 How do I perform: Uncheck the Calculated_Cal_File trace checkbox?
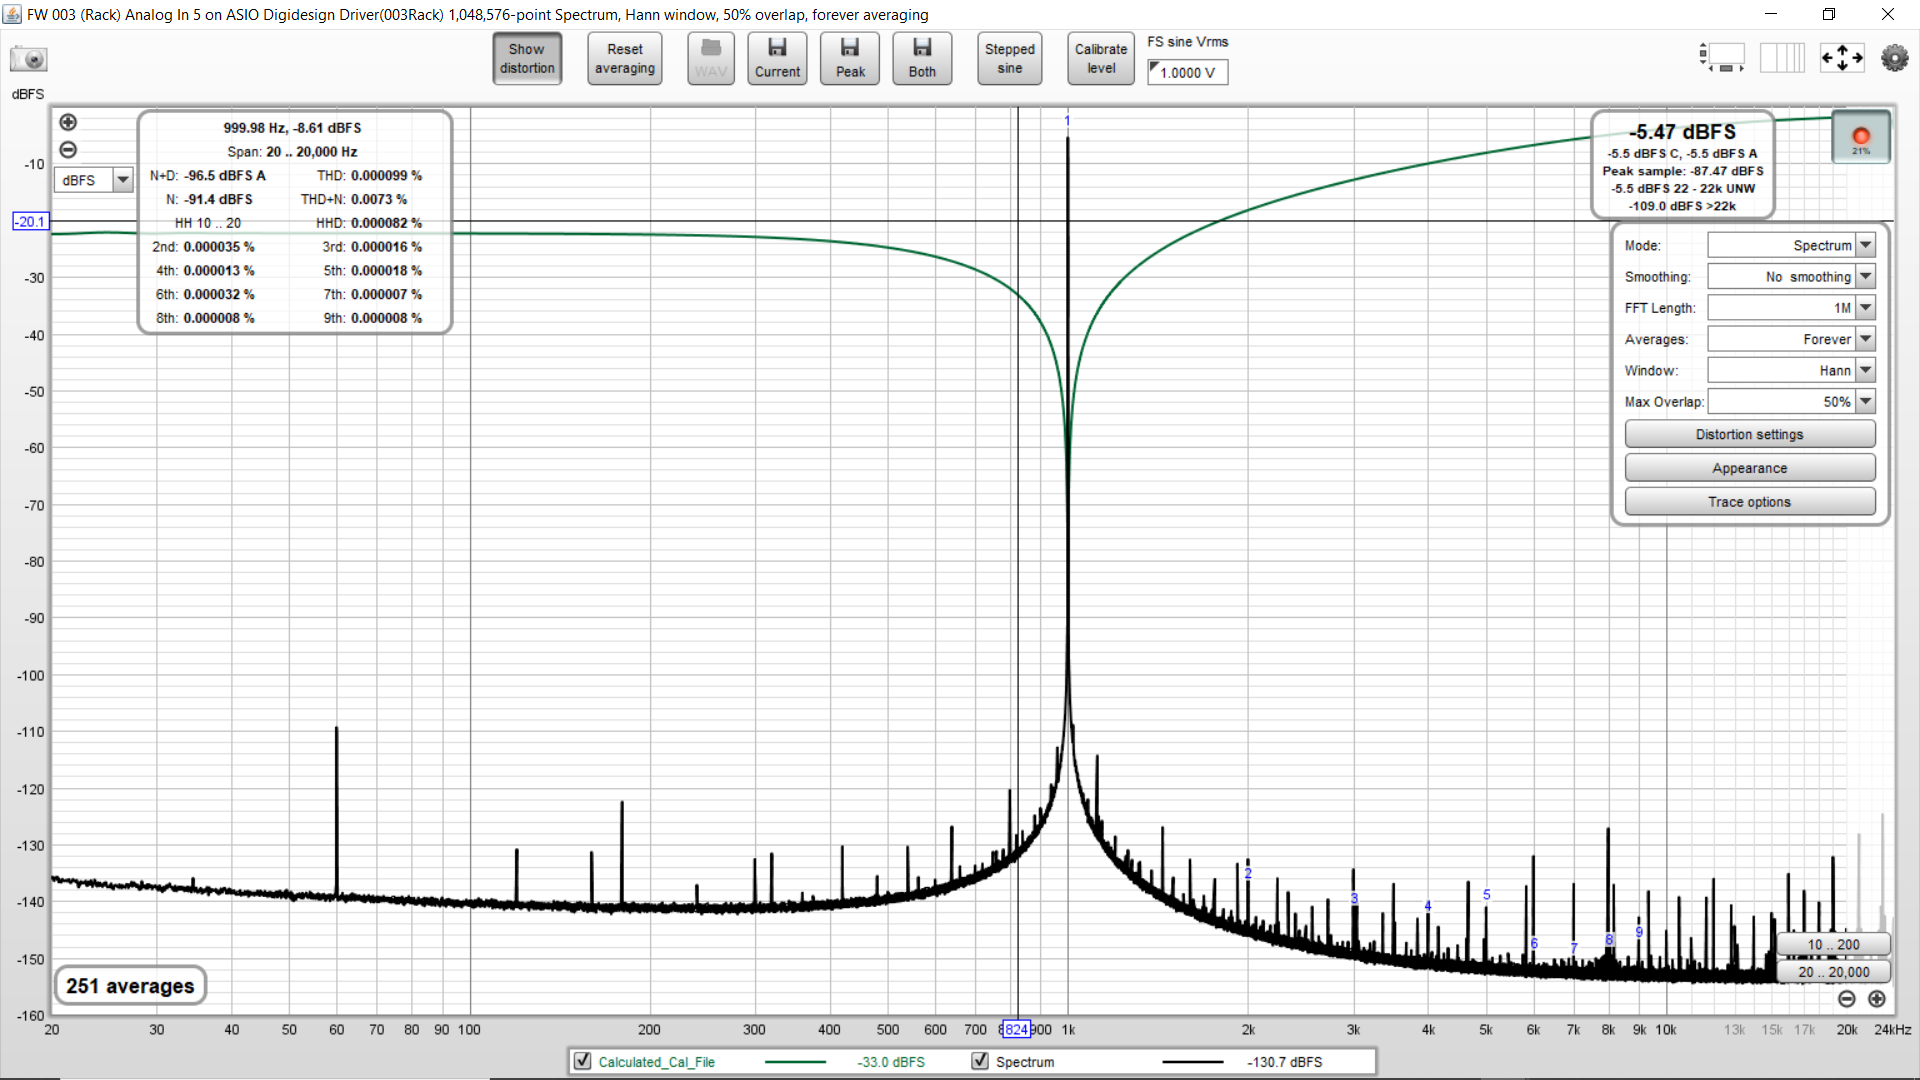583,1061
